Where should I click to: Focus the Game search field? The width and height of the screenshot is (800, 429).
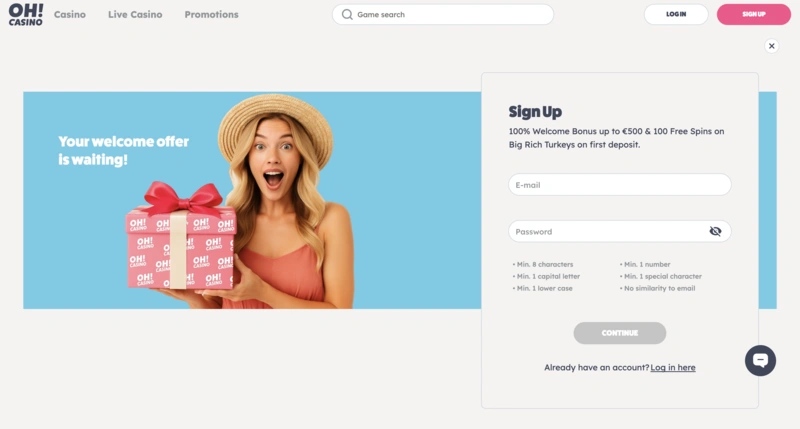(443, 14)
